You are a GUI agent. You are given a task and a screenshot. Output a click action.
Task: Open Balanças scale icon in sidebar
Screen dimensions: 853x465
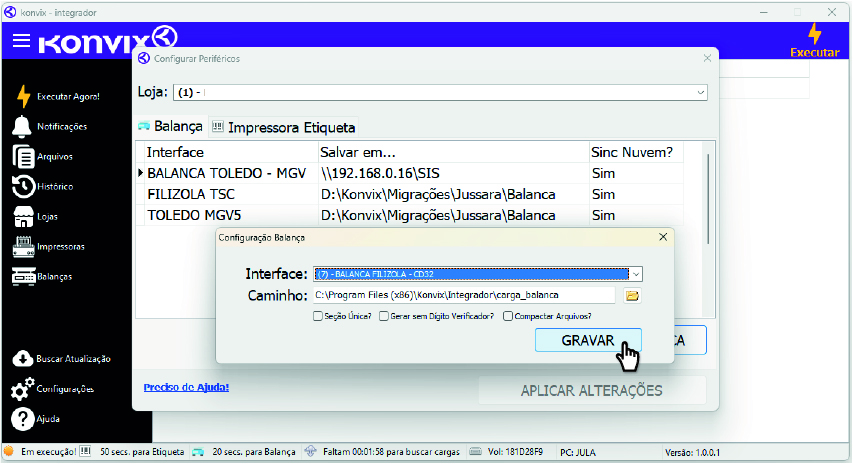click(23, 276)
